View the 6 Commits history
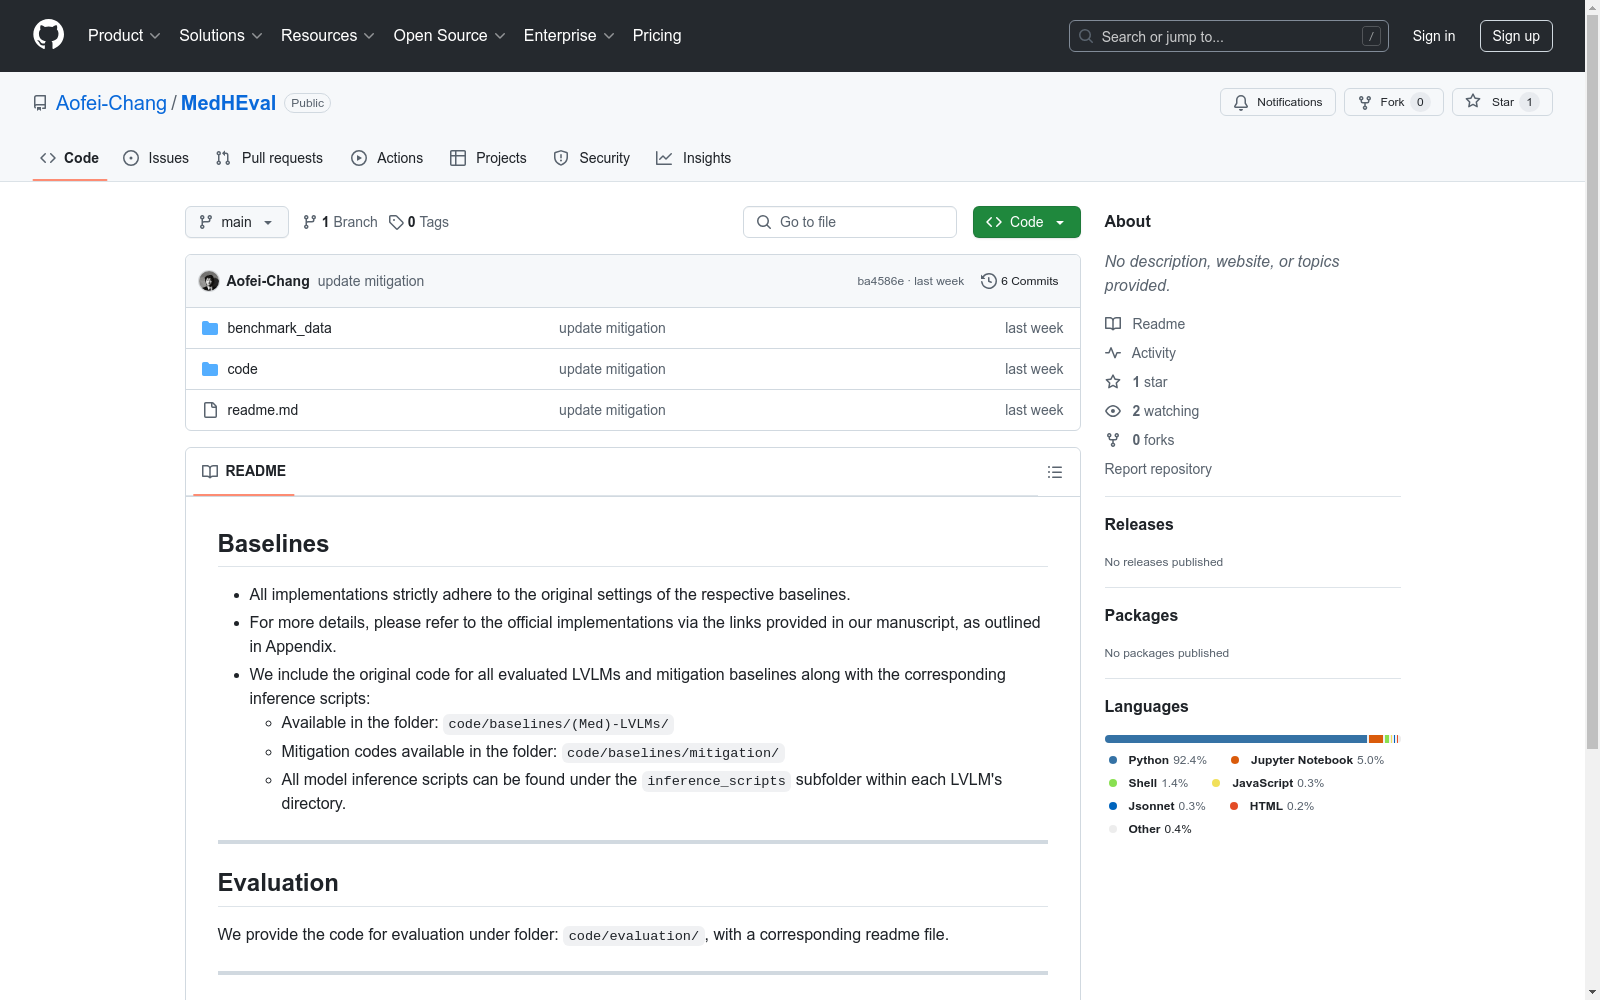The width and height of the screenshot is (1600, 1000). pyautogui.click(x=1020, y=281)
